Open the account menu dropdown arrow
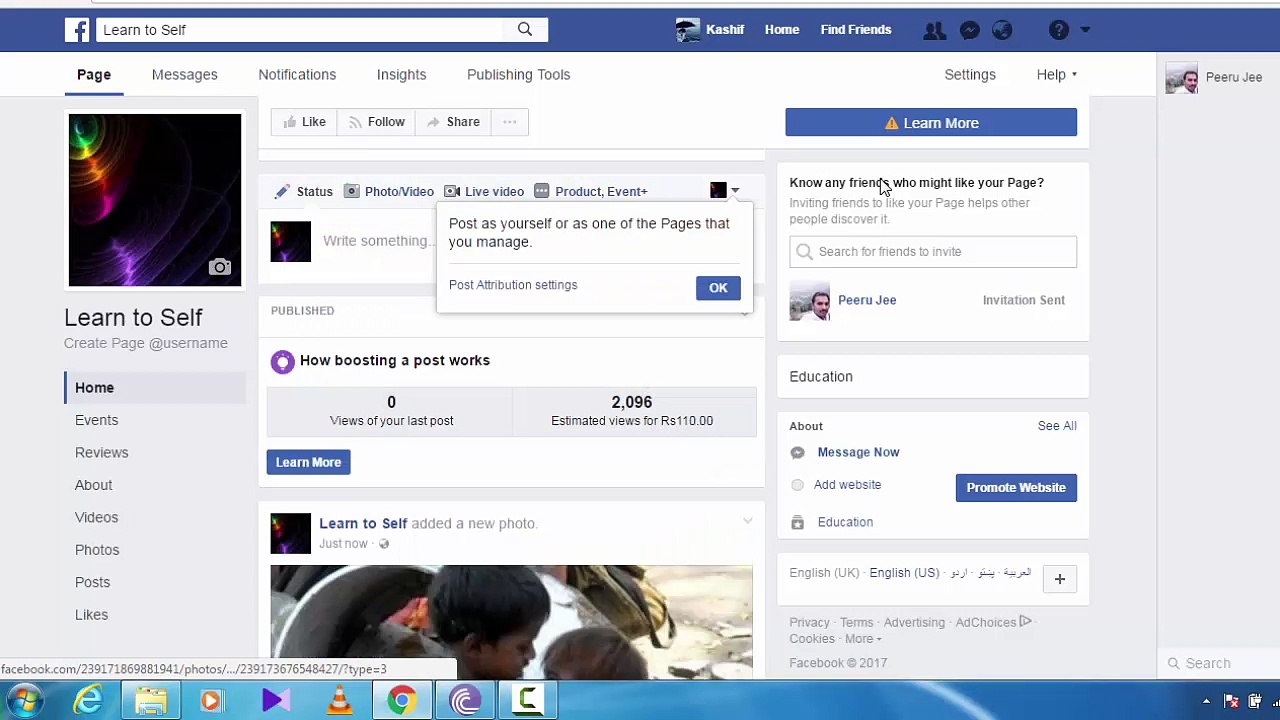1280x720 pixels. pos(1085,30)
